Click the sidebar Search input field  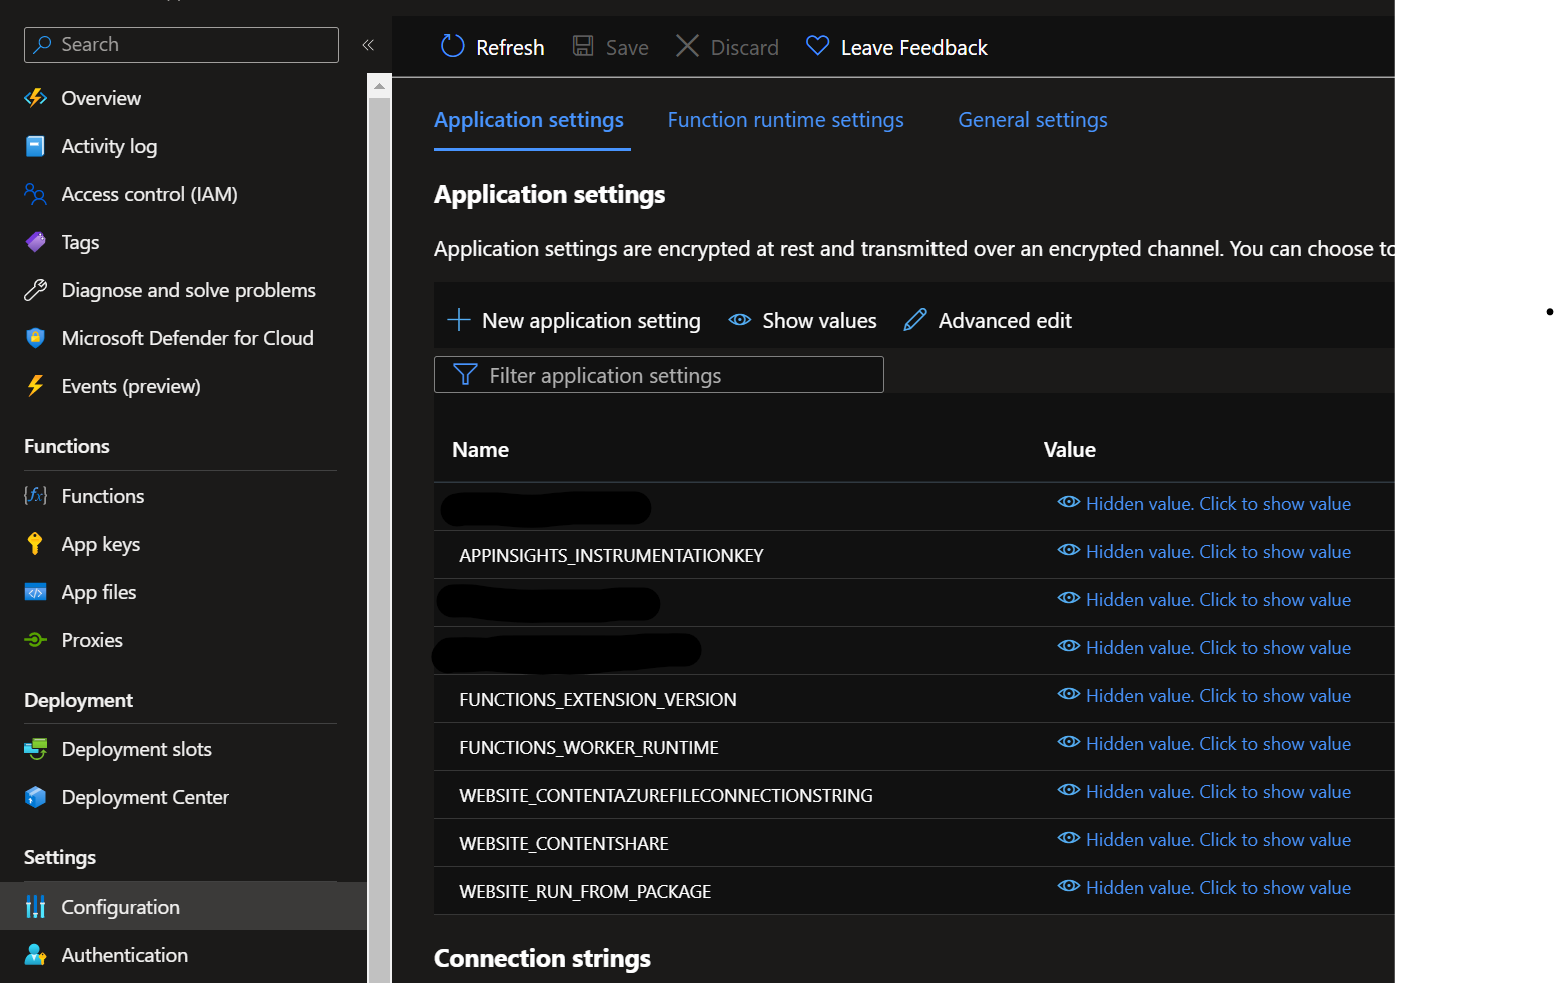pyautogui.click(x=181, y=45)
